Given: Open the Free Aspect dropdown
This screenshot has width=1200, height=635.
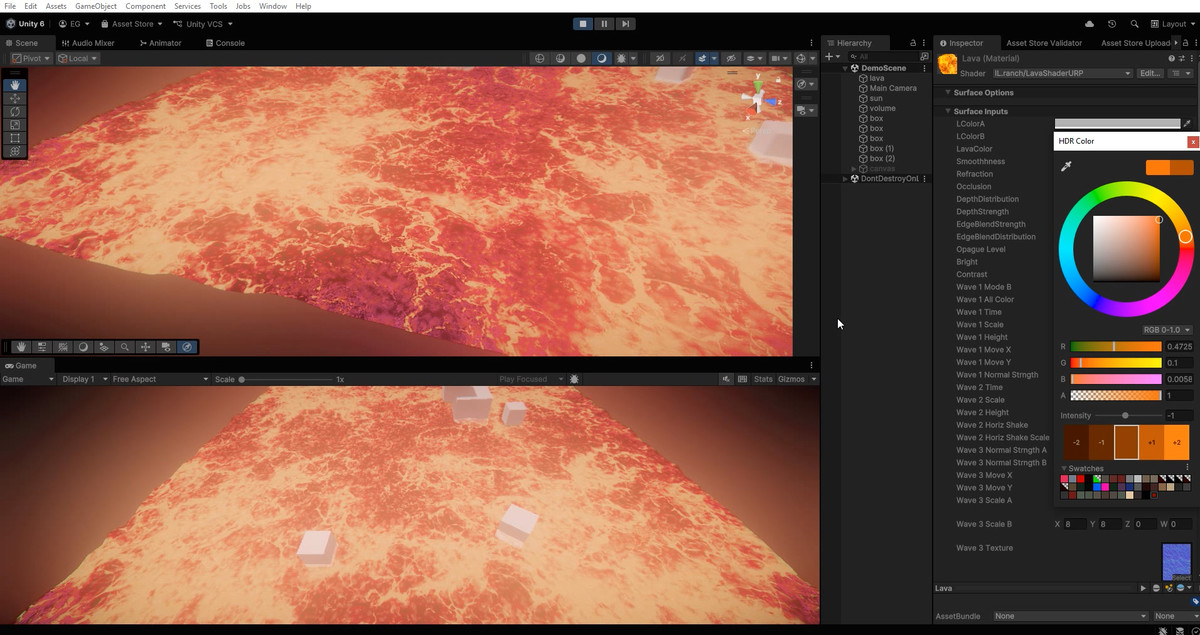Looking at the screenshot, I should (x=160, y=379).
